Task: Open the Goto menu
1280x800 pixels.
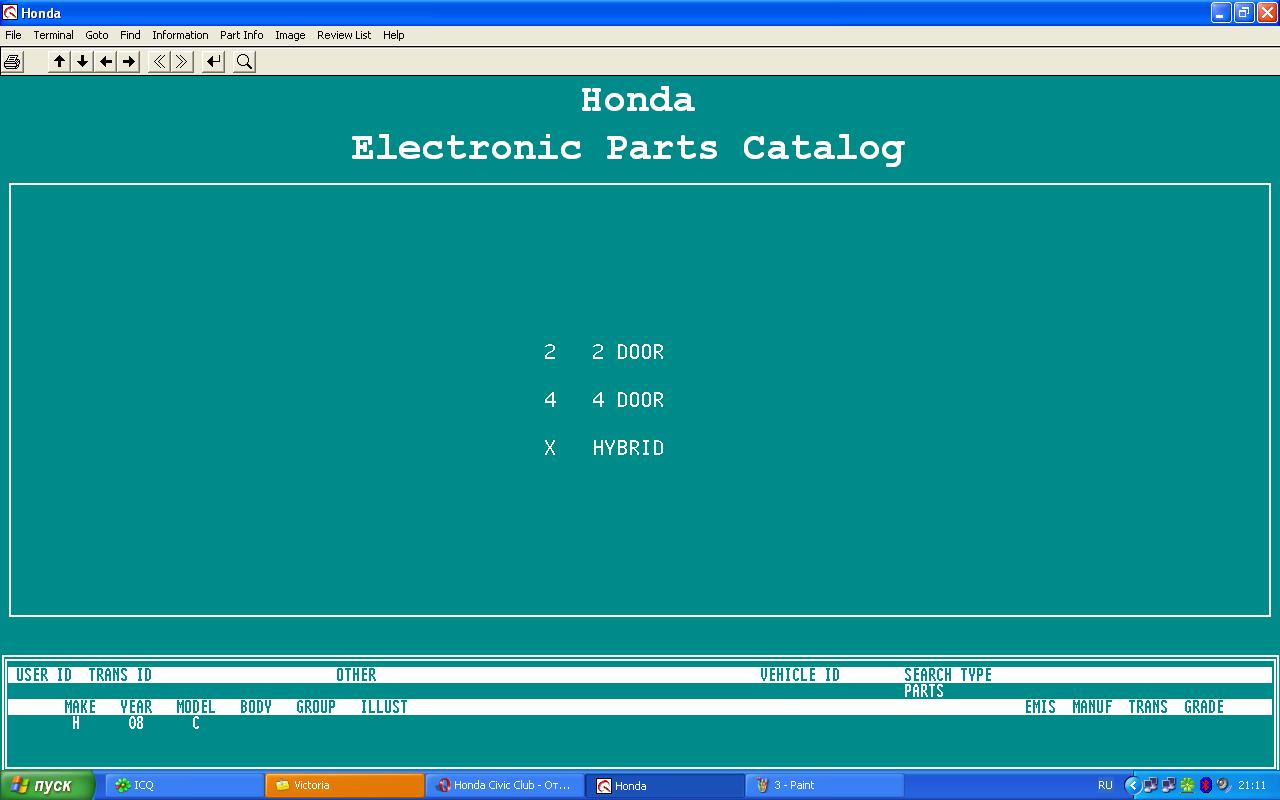Action: pyautogui.click(x=97, y=35)
